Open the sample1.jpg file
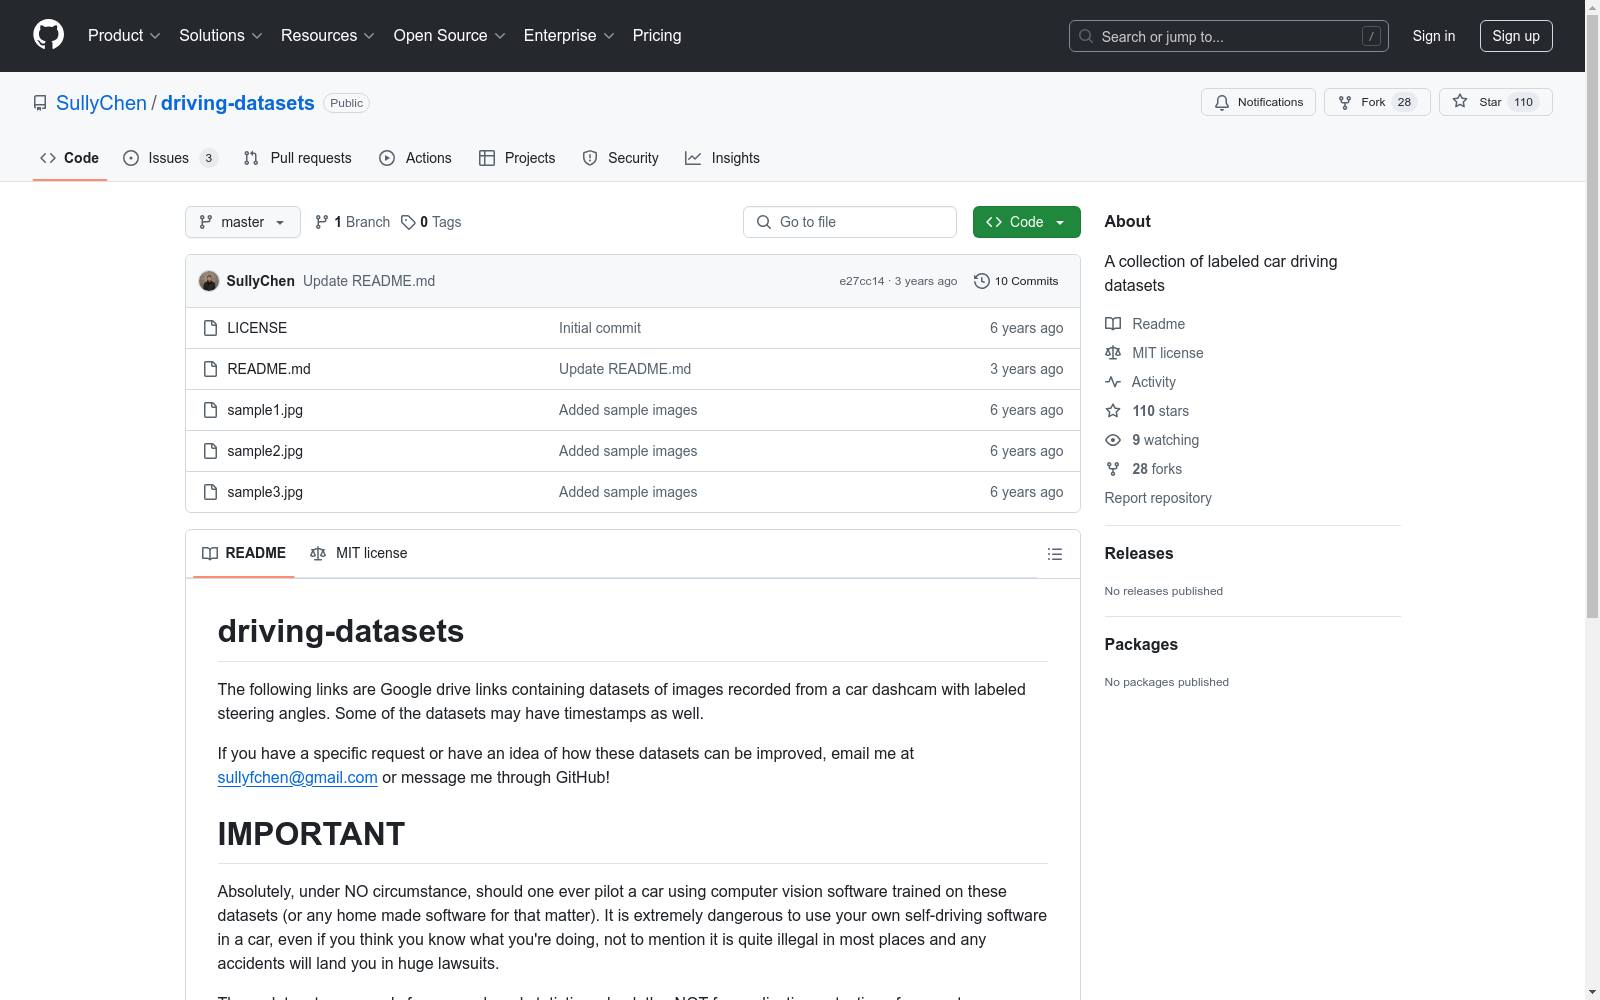 (265, 410)
